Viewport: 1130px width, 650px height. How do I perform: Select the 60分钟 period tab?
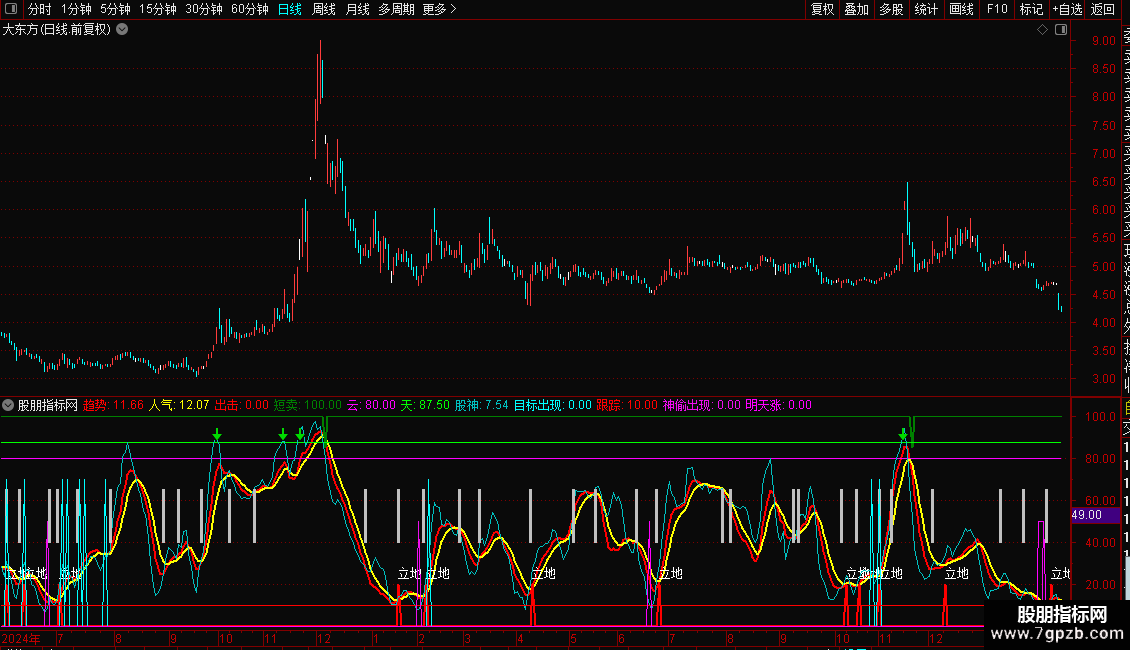(x=249, y=9)
